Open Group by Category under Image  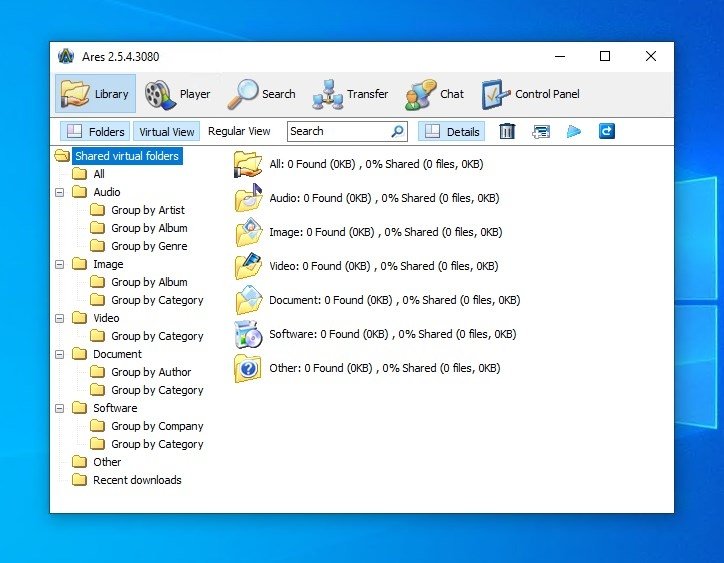click(157, 300)
